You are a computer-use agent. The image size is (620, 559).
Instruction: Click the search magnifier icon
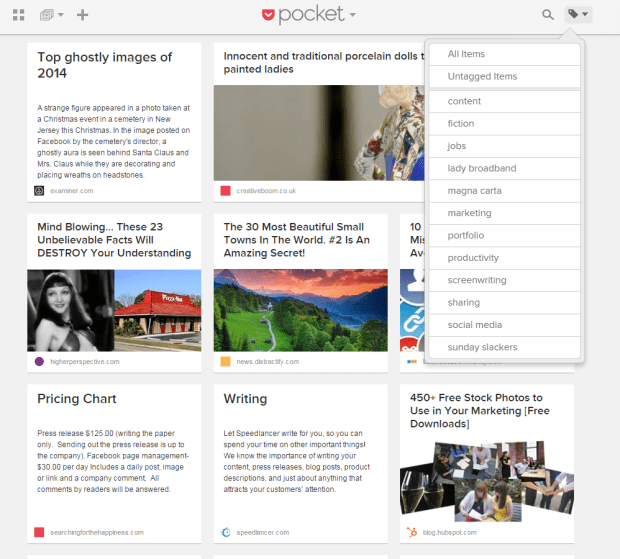547,15
